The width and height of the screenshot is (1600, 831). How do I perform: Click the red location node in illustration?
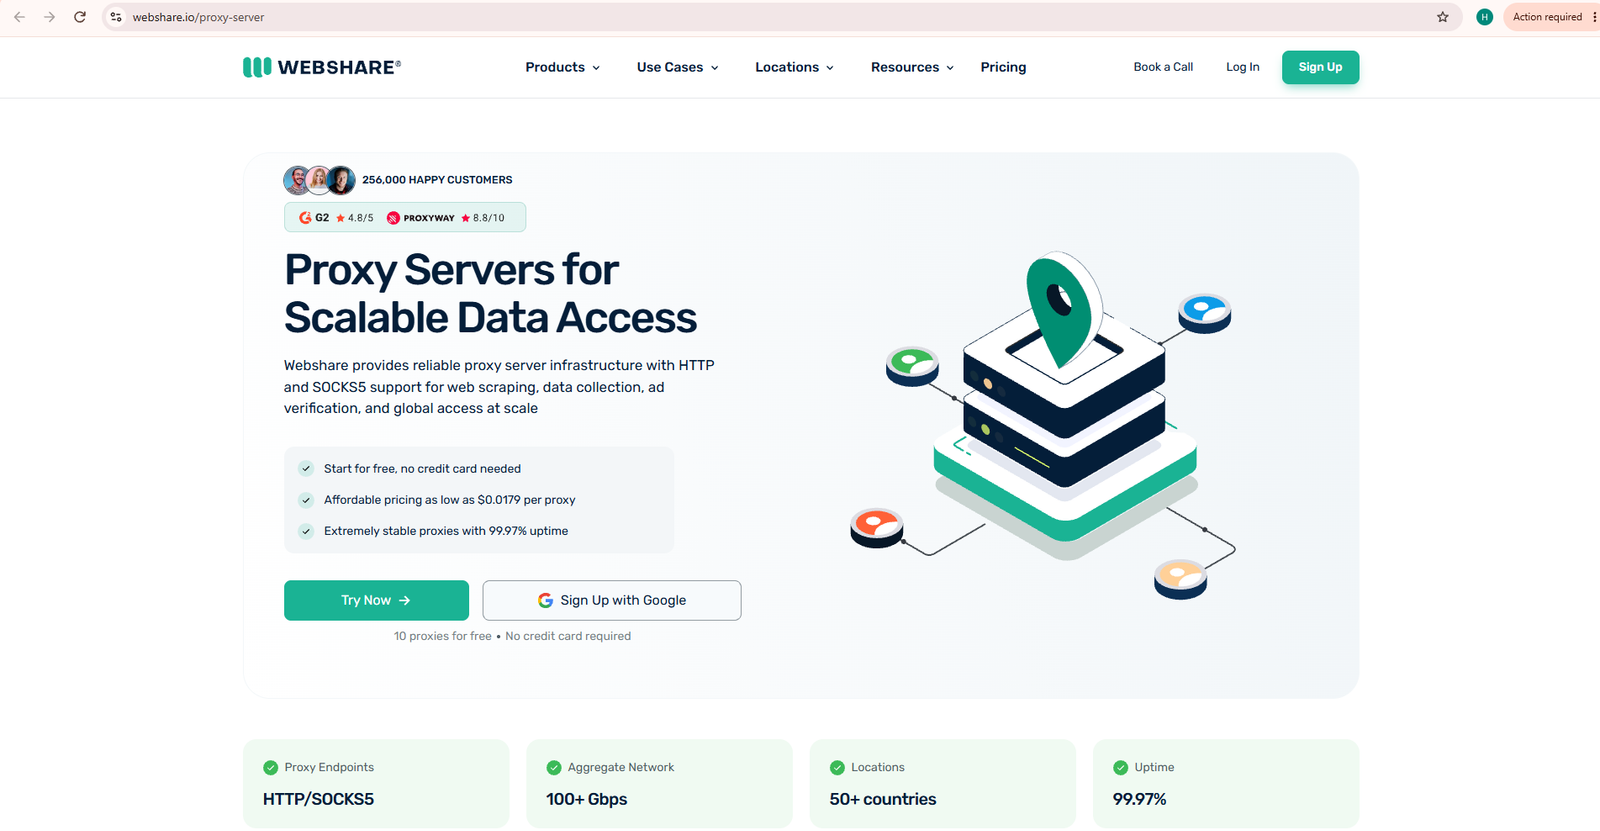[x=877, y=528]
